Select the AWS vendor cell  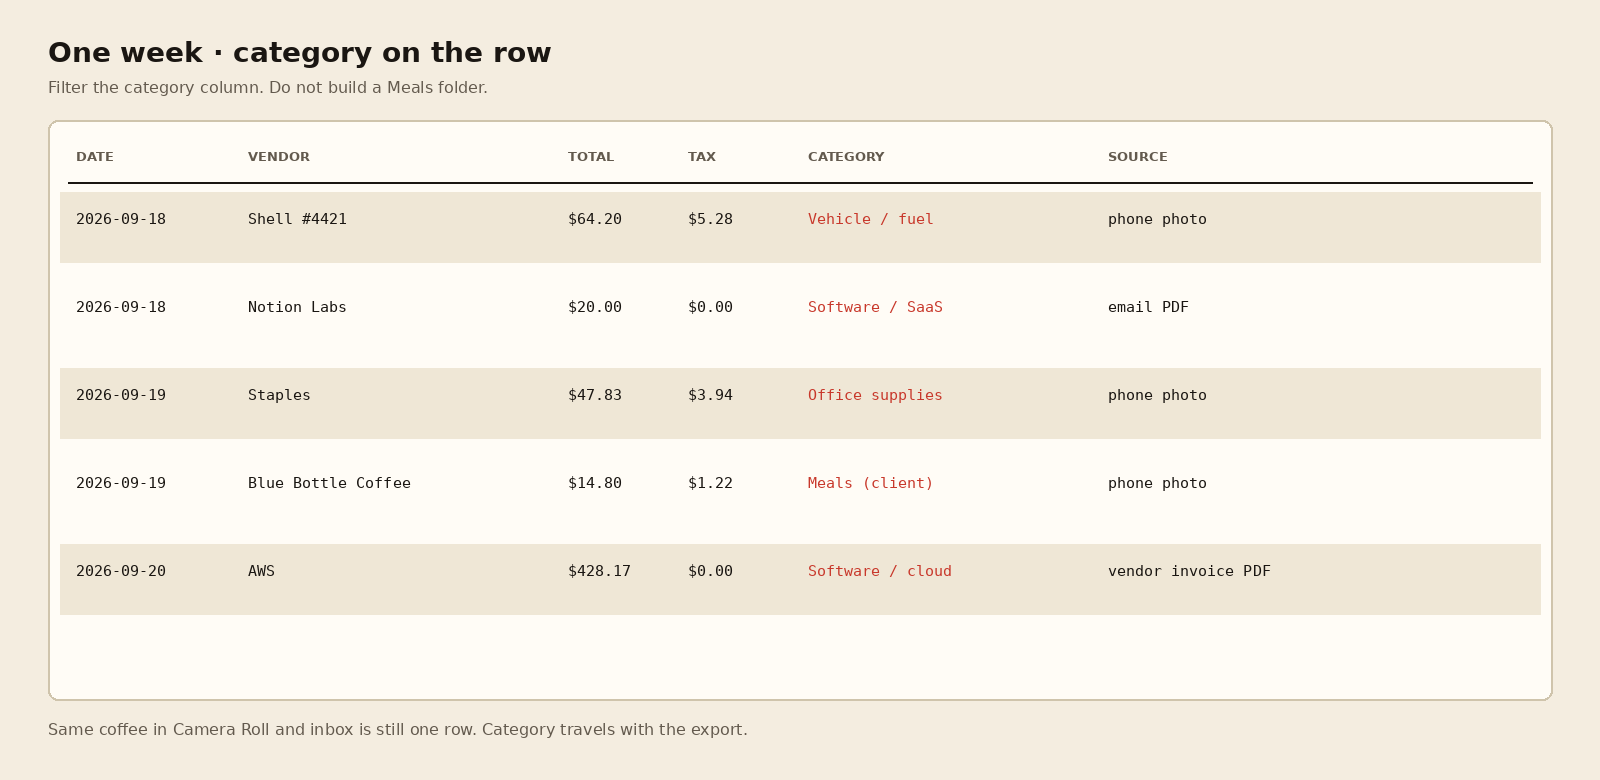[x=261, y=571]
